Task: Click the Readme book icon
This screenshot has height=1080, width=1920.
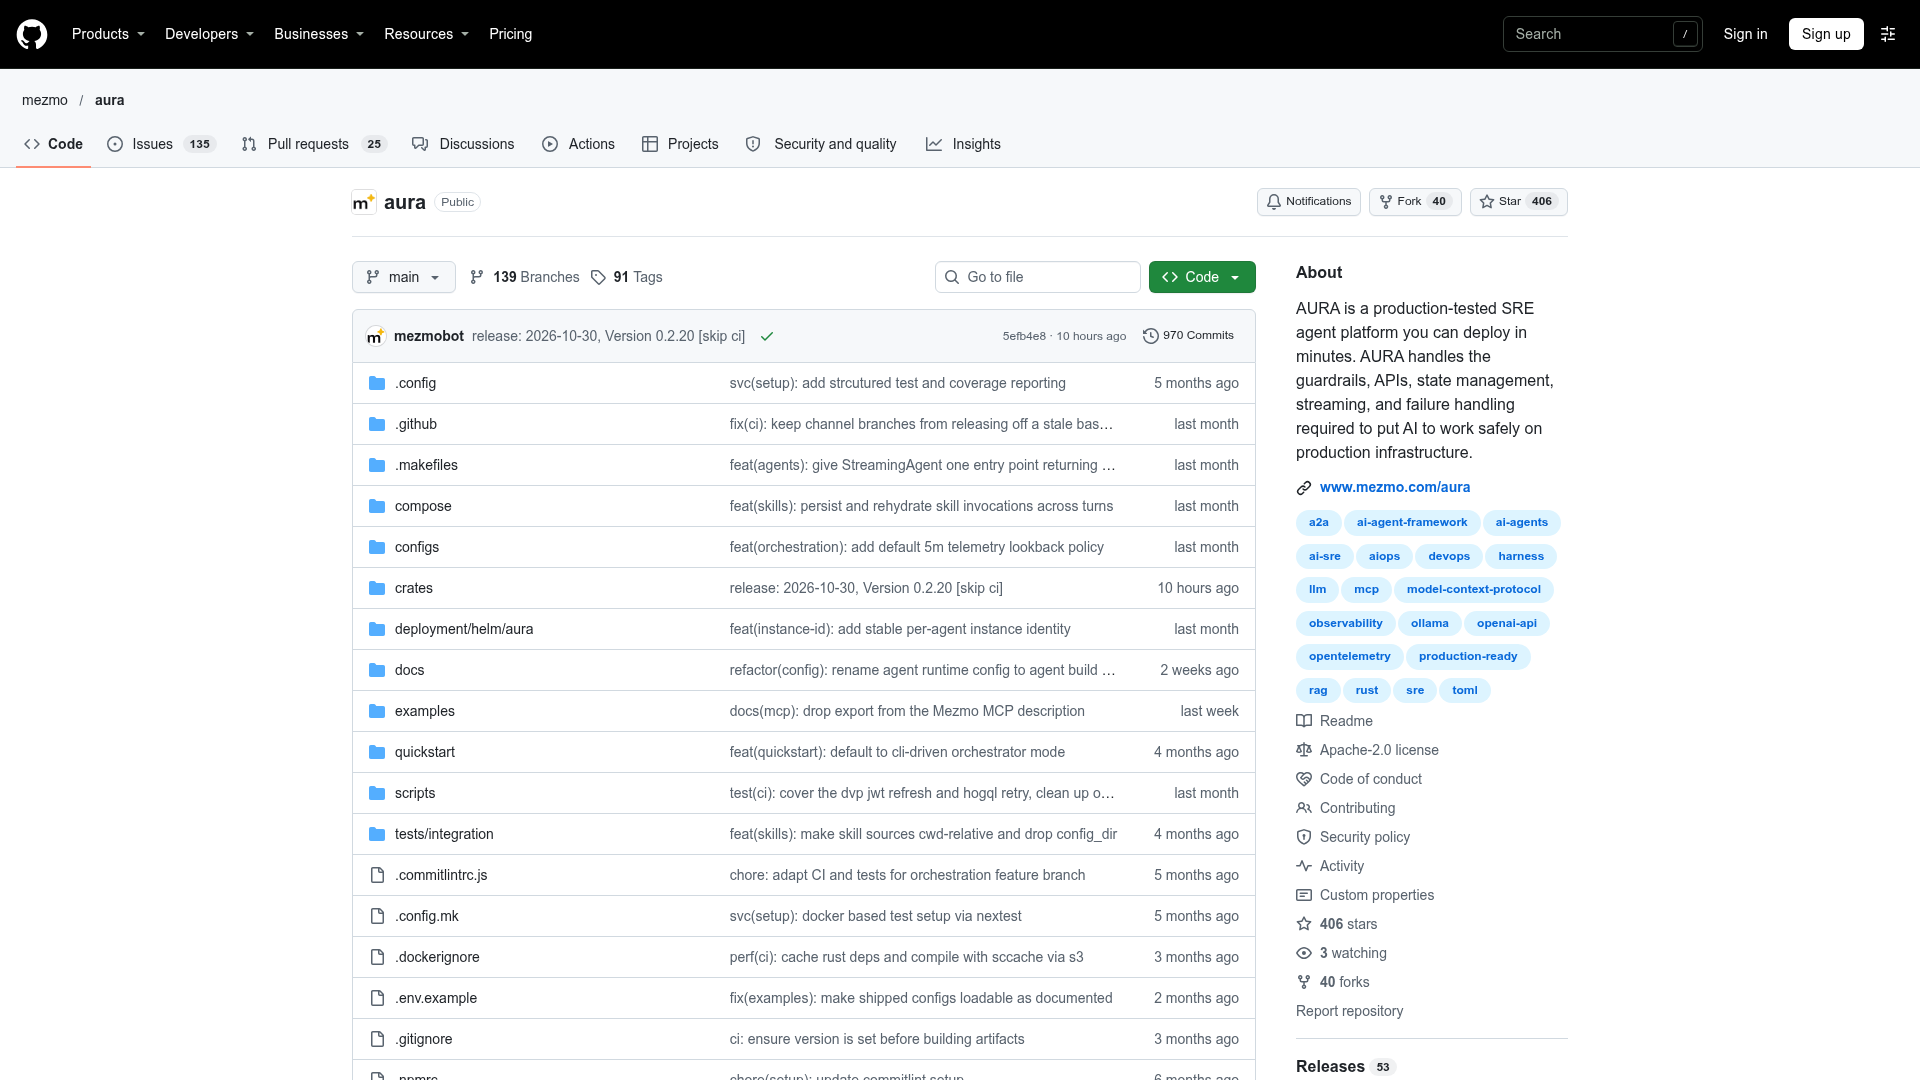Action: click(x=1304, y=721)
